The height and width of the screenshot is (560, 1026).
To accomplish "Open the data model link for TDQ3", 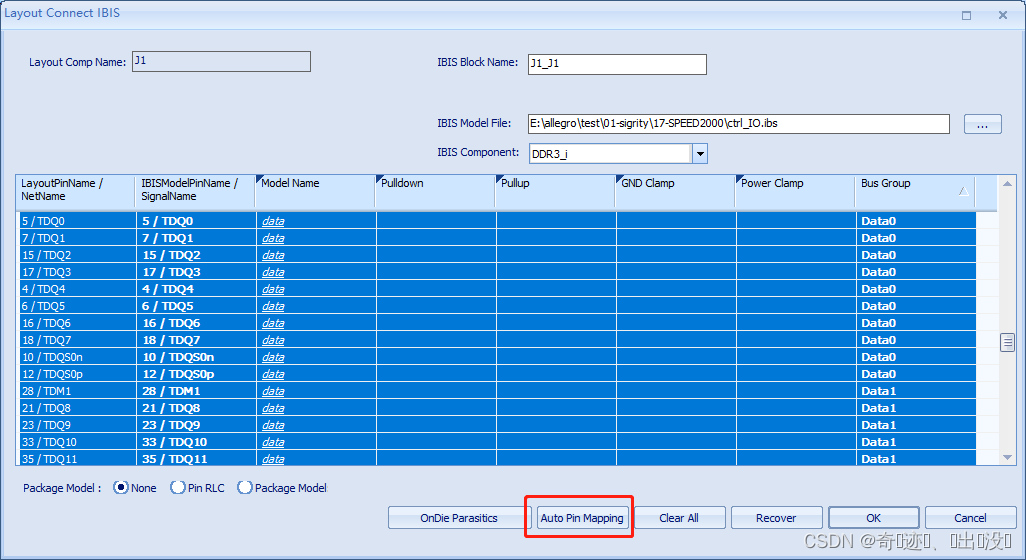I will coord(273,272).
